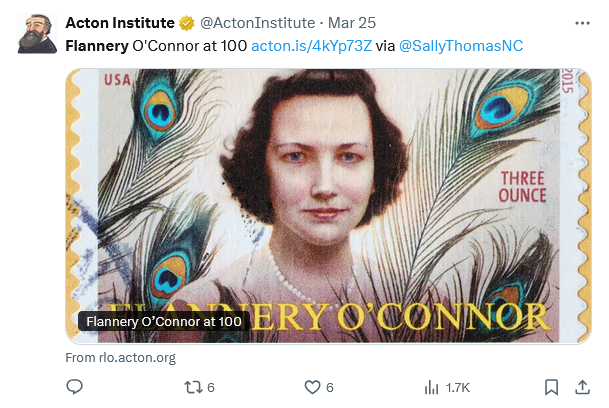Click the 1.7K views count
Image resolution: width=609 pixels, height=408 pixels.
point(458,387)
